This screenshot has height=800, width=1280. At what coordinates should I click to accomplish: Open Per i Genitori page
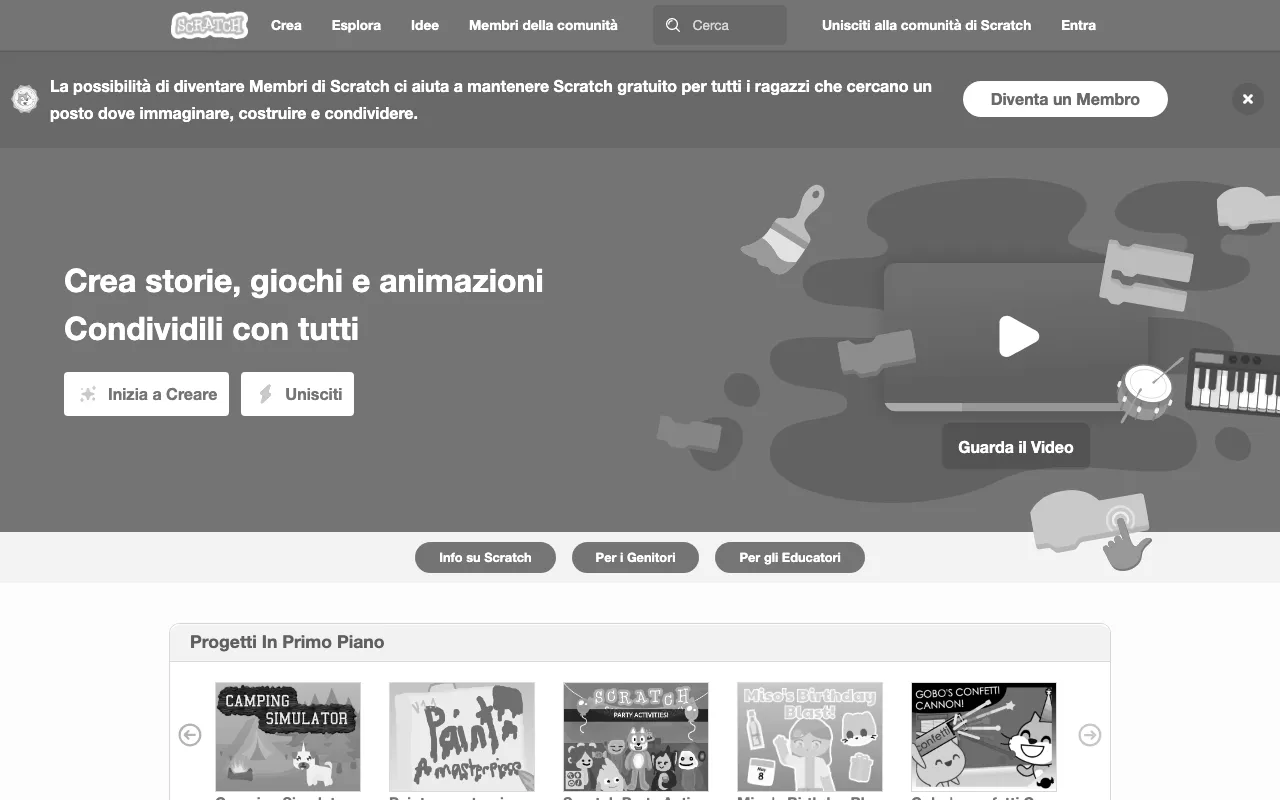(635, 557)
